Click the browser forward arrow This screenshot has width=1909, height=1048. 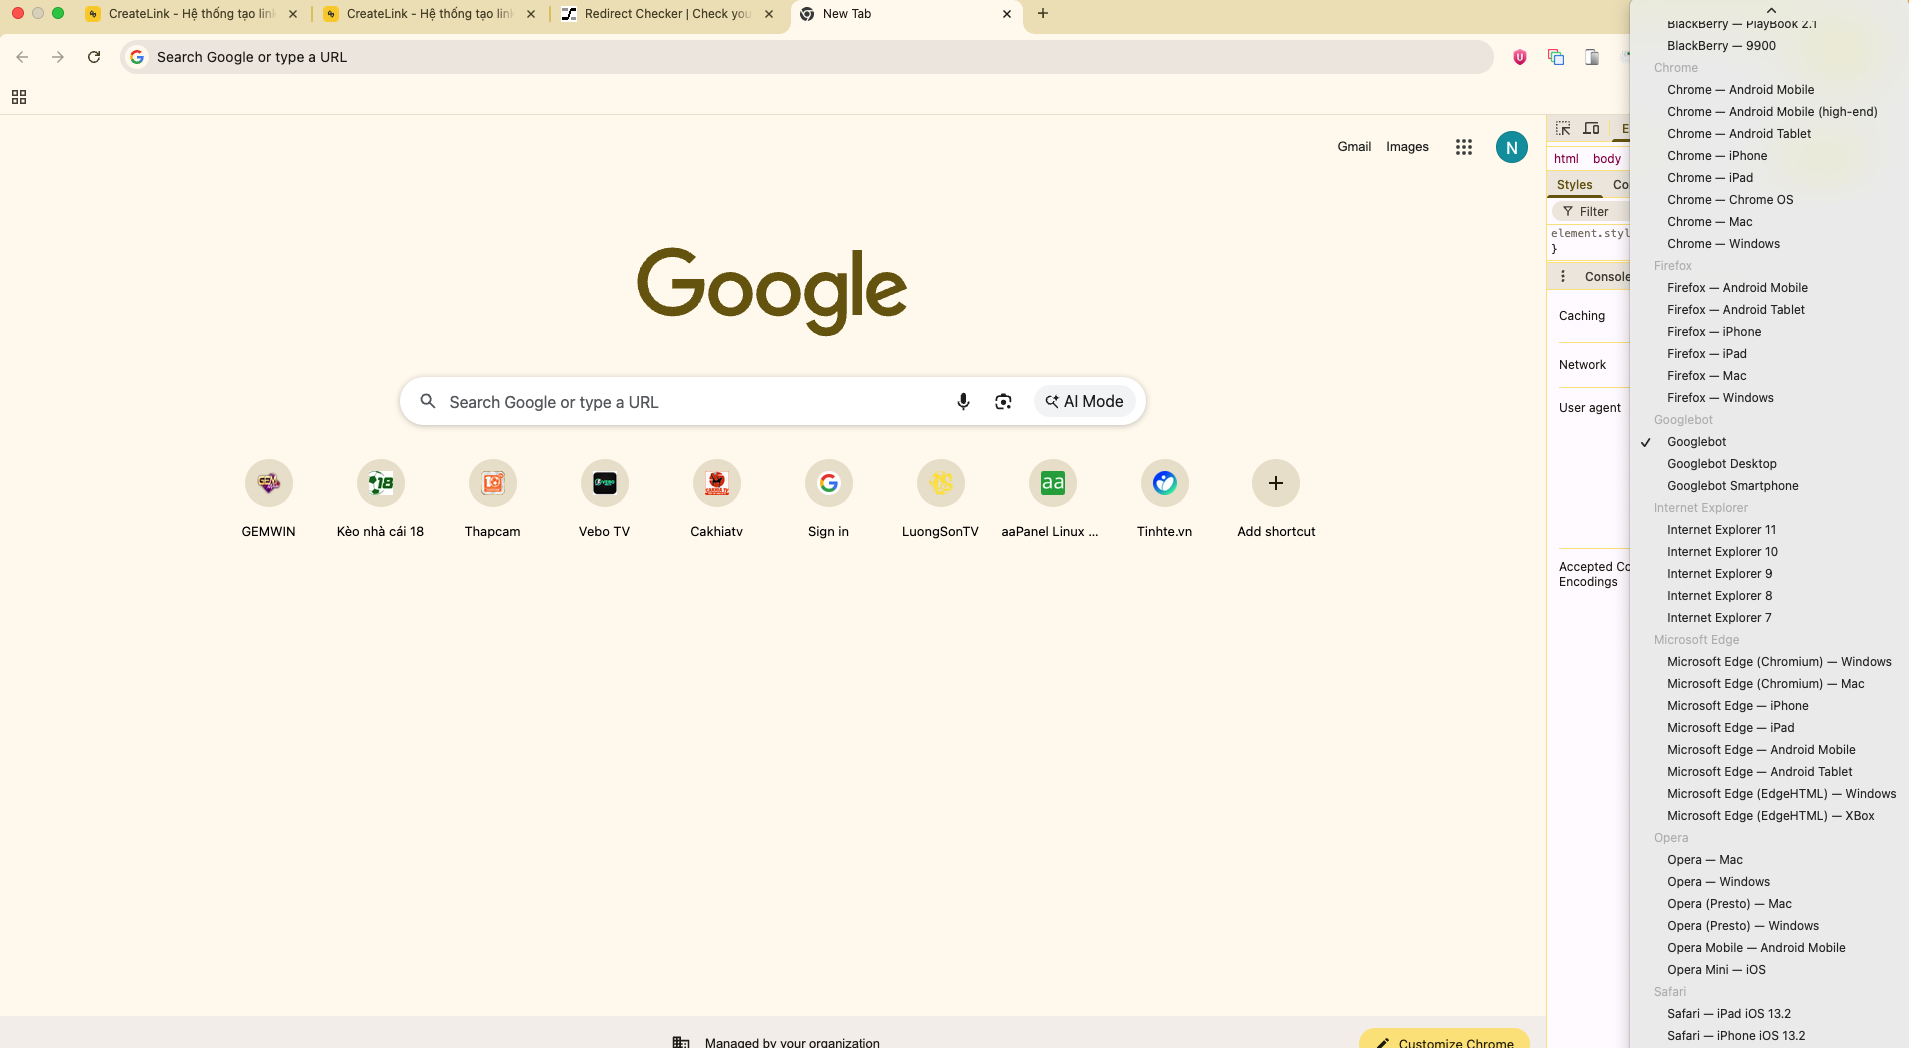pyautogui.click(x=58, y=57)
